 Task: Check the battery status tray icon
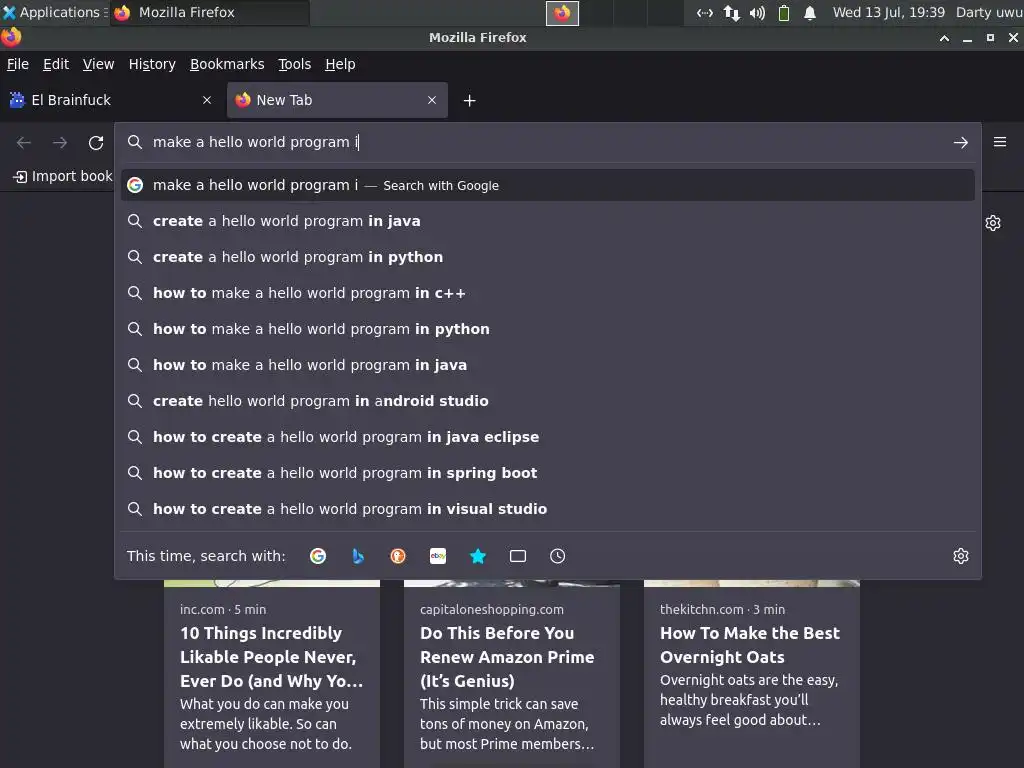(x=784, y=13)
